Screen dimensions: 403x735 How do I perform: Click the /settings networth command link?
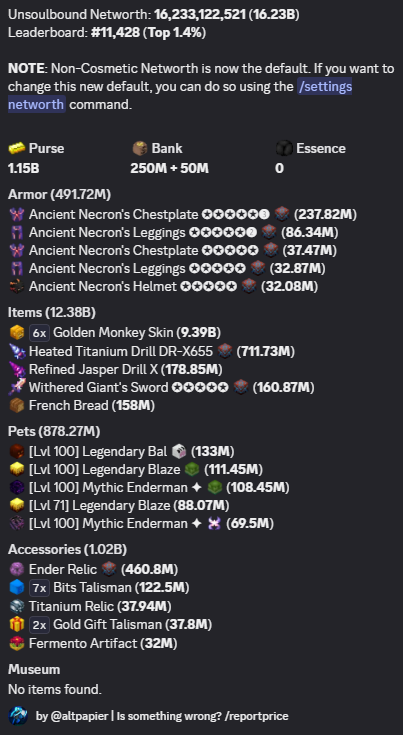(x=180, y=95)
